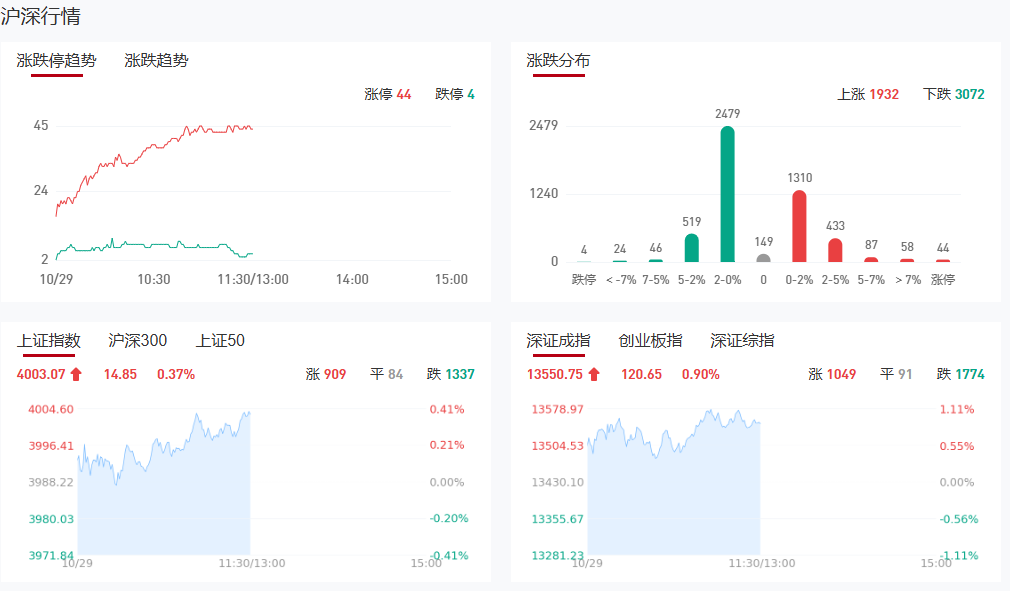Open the 涨跌分布 tab

click(558, 60)
